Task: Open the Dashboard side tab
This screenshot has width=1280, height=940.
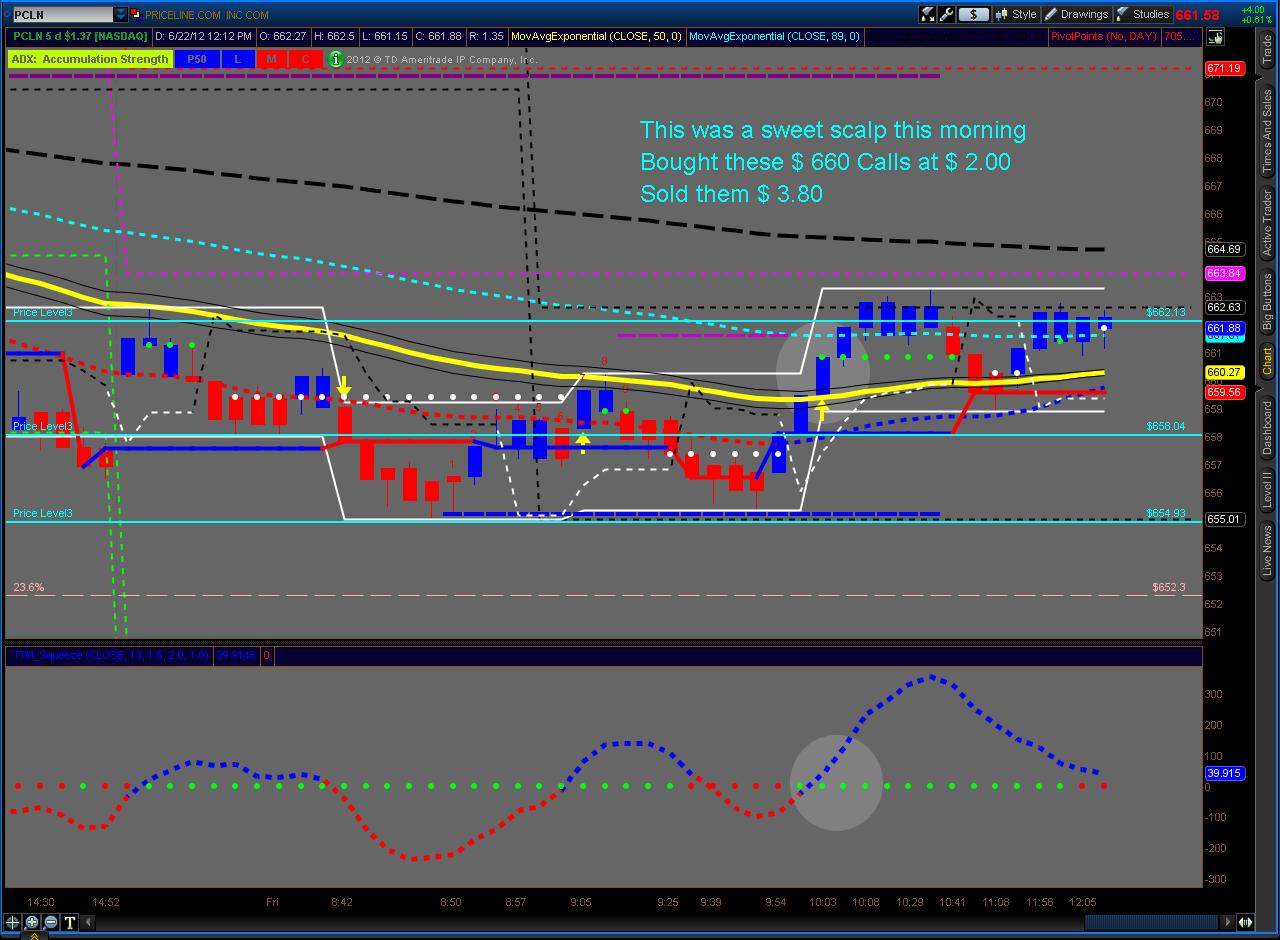Action: [1267, 428]
